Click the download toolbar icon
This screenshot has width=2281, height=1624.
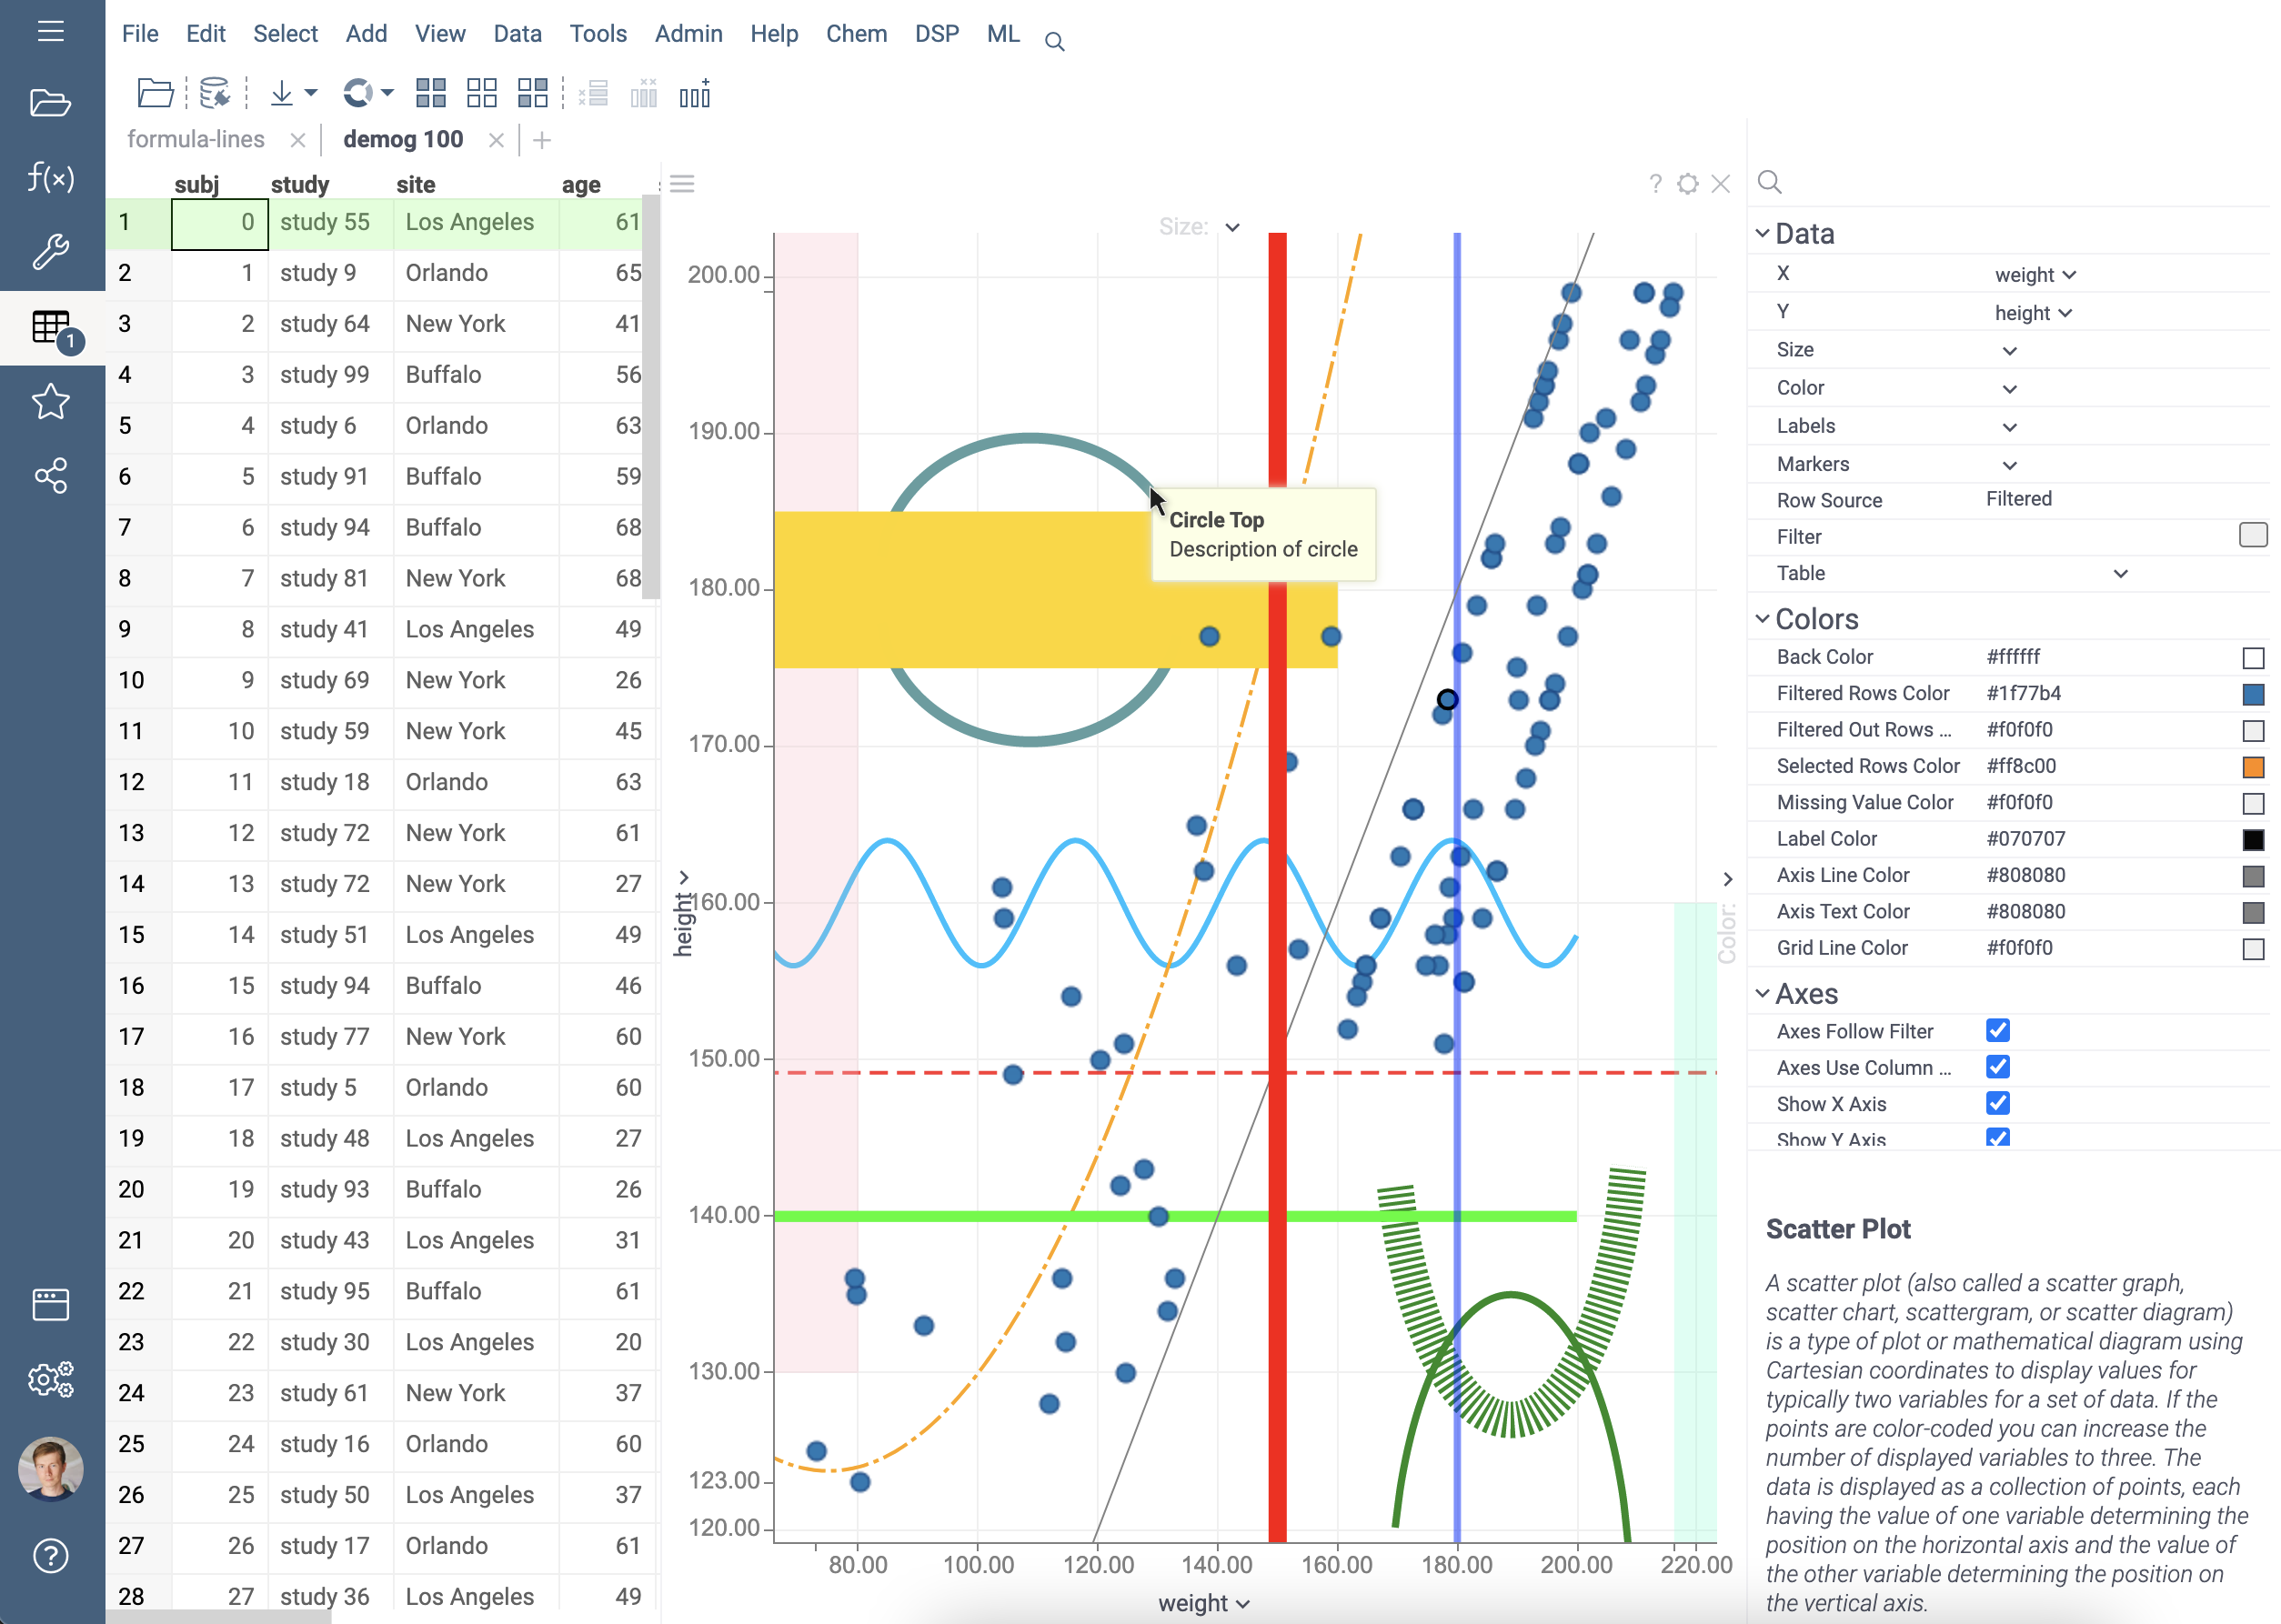point(282,95)
